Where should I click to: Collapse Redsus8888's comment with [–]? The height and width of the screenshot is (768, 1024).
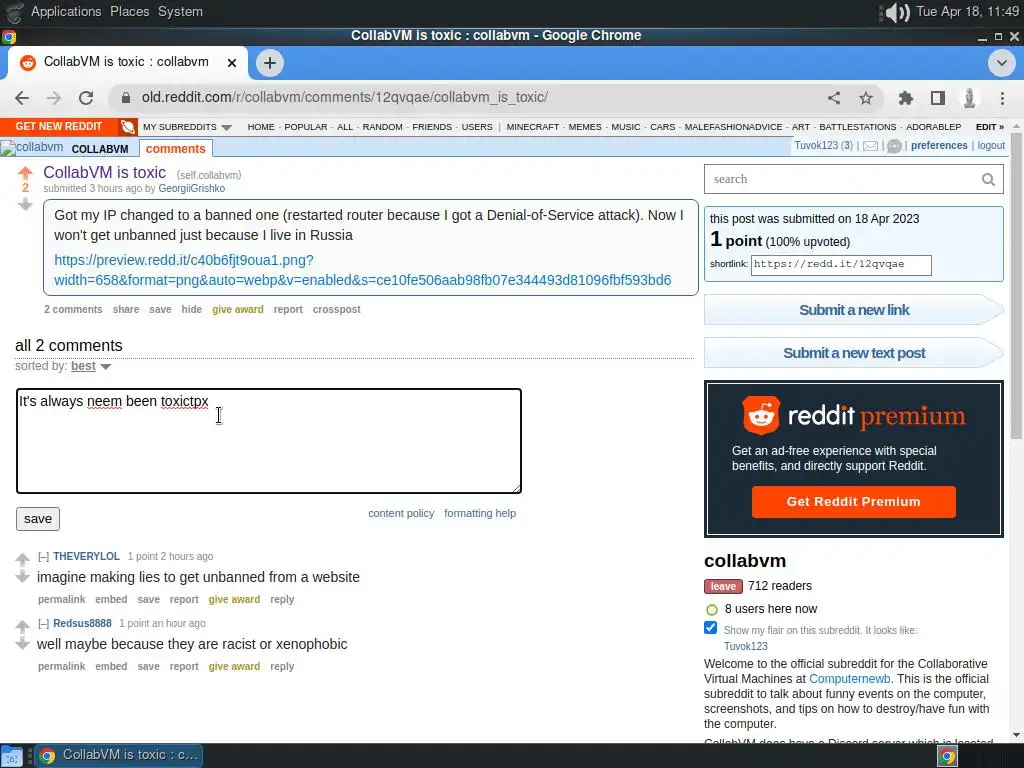pyautogui.click(x=43, y=624)
